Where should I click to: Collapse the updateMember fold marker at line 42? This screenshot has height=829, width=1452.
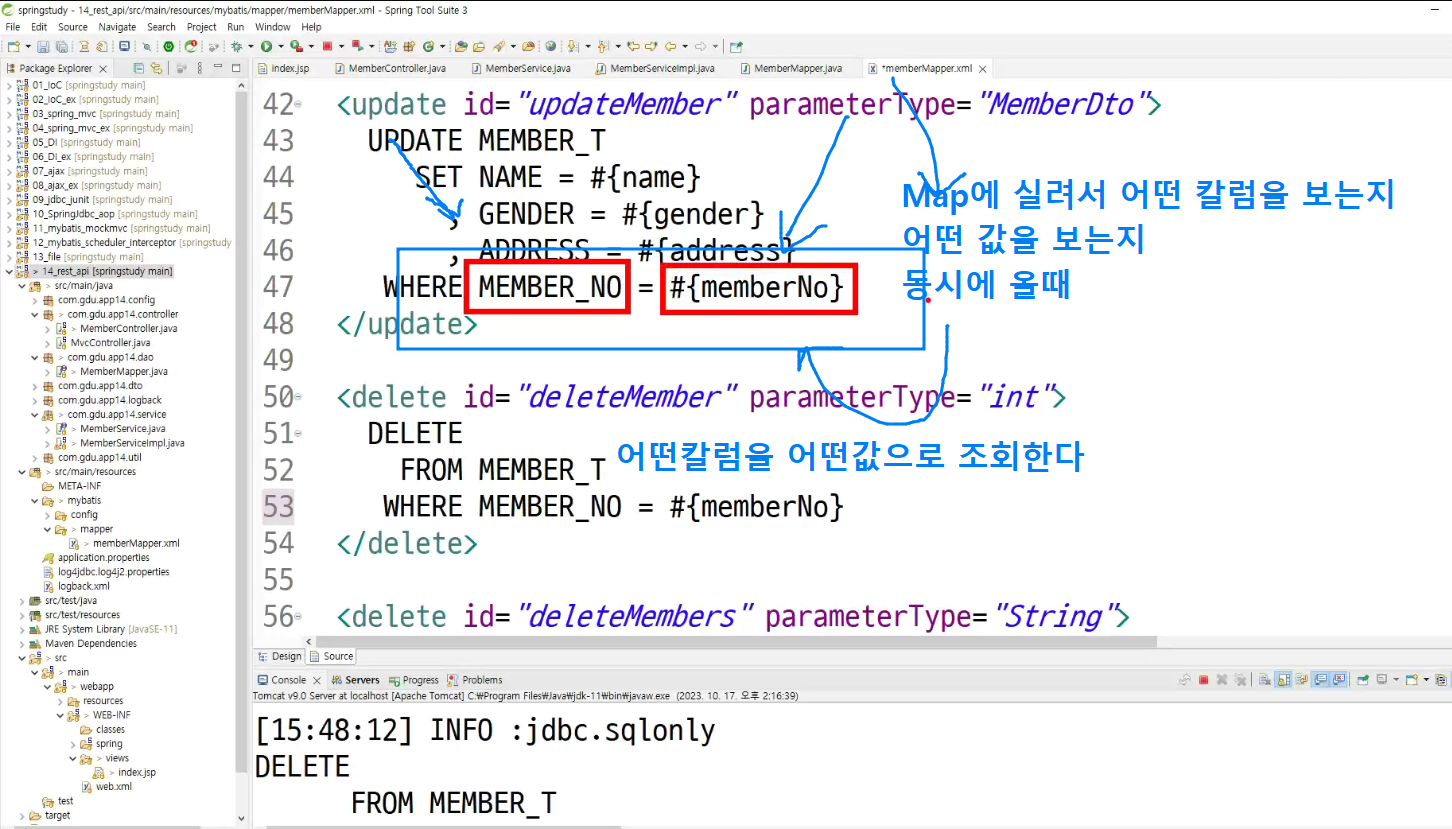tap(299, 105)
